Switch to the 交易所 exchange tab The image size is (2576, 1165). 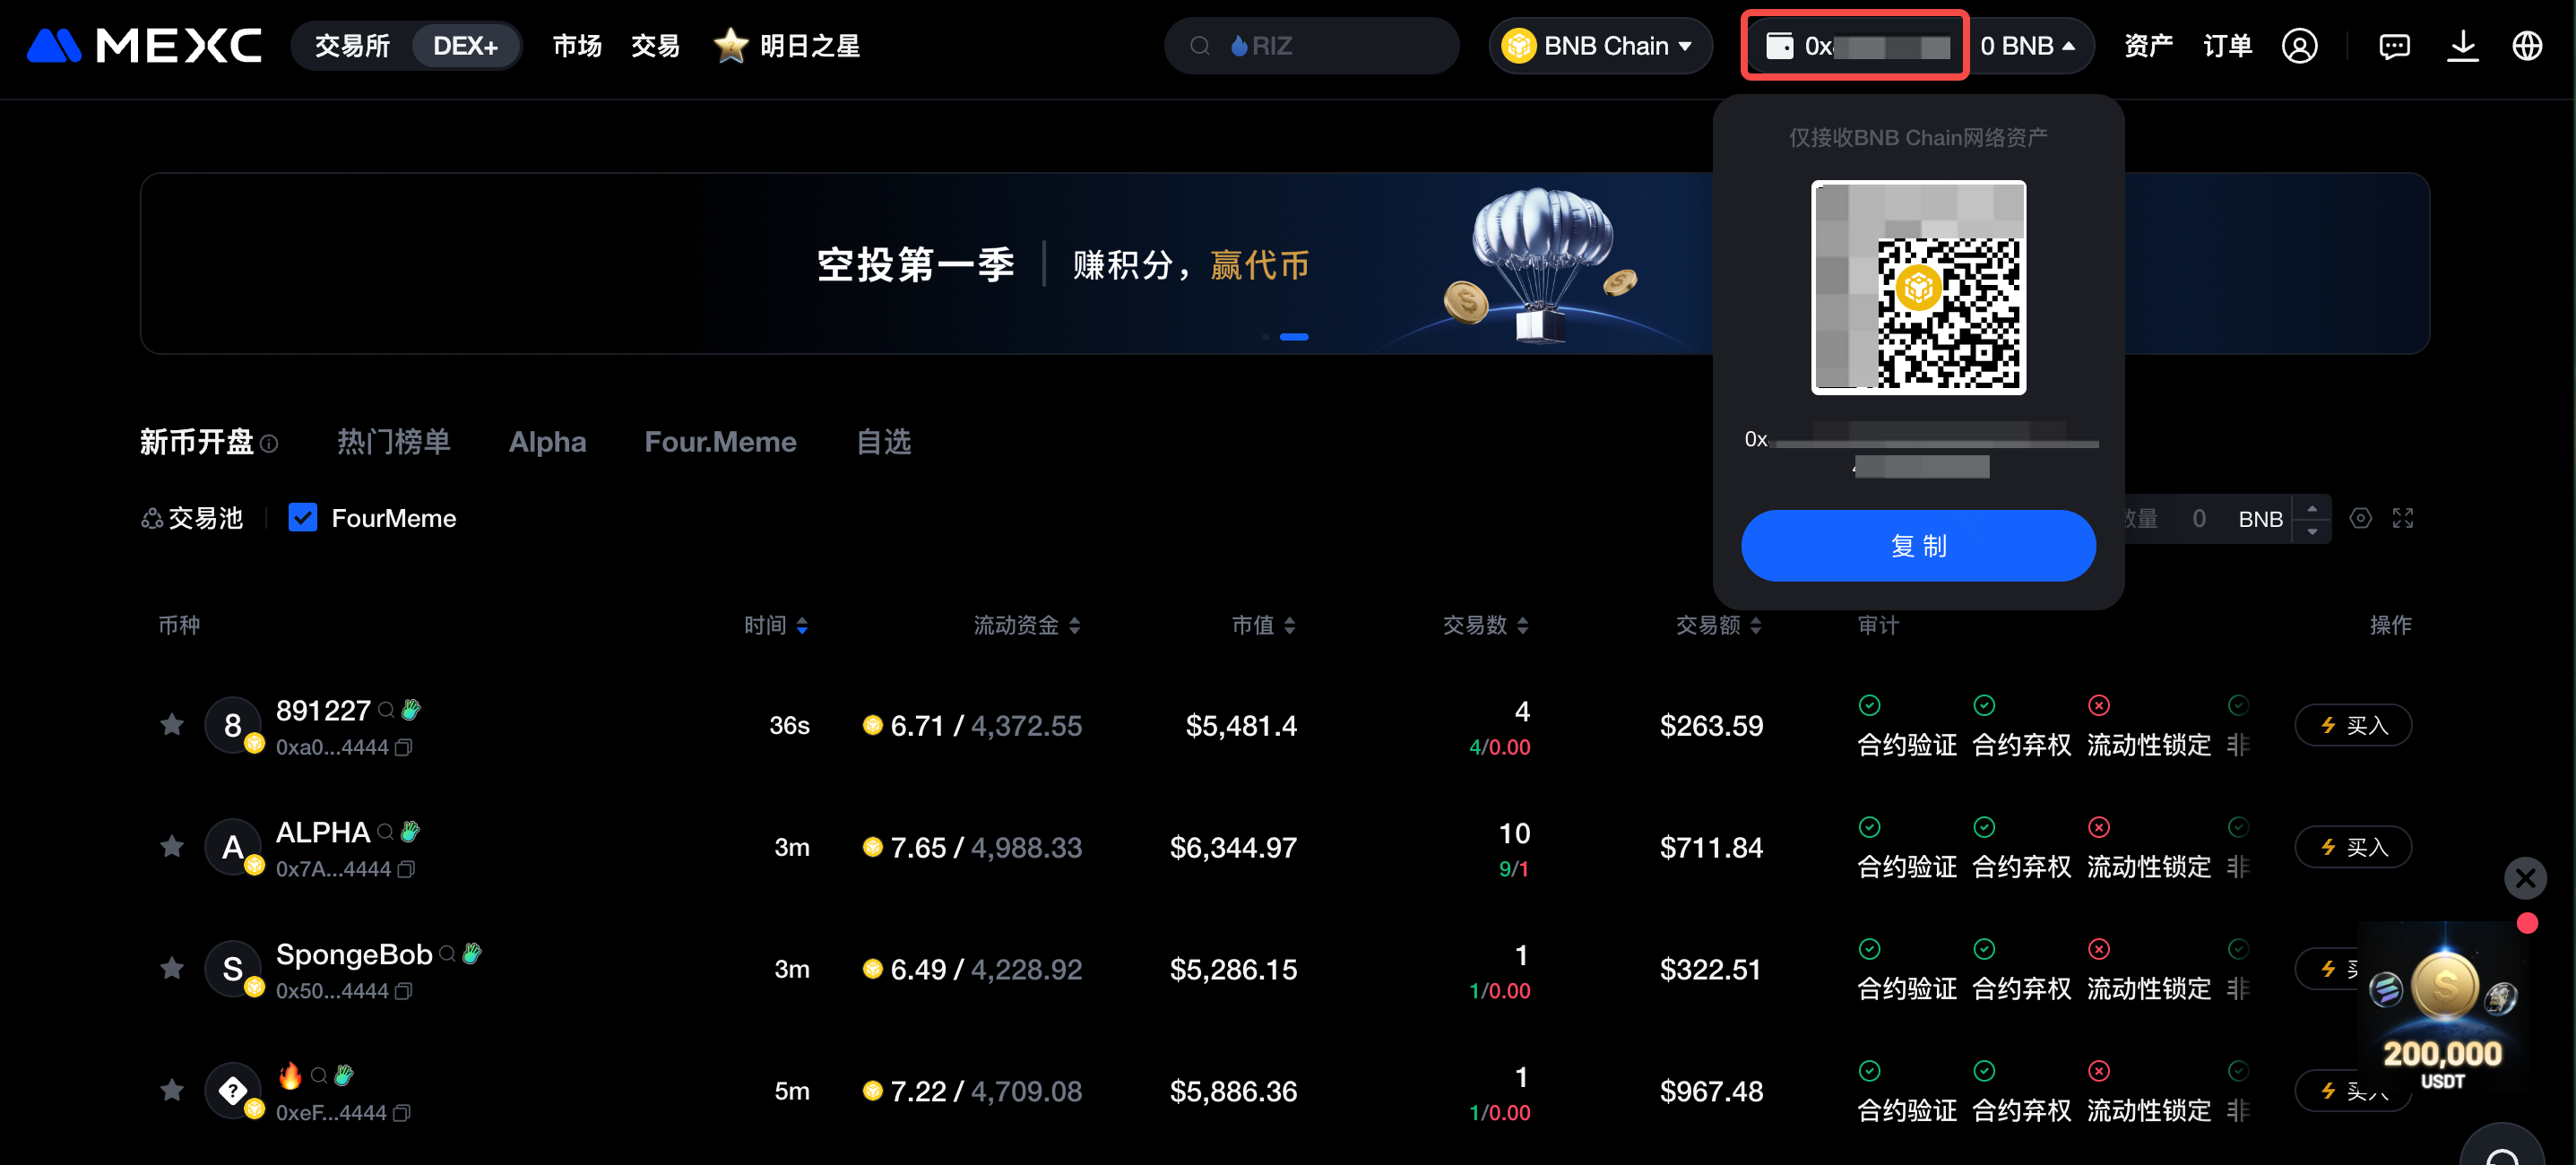pos(352,46)
